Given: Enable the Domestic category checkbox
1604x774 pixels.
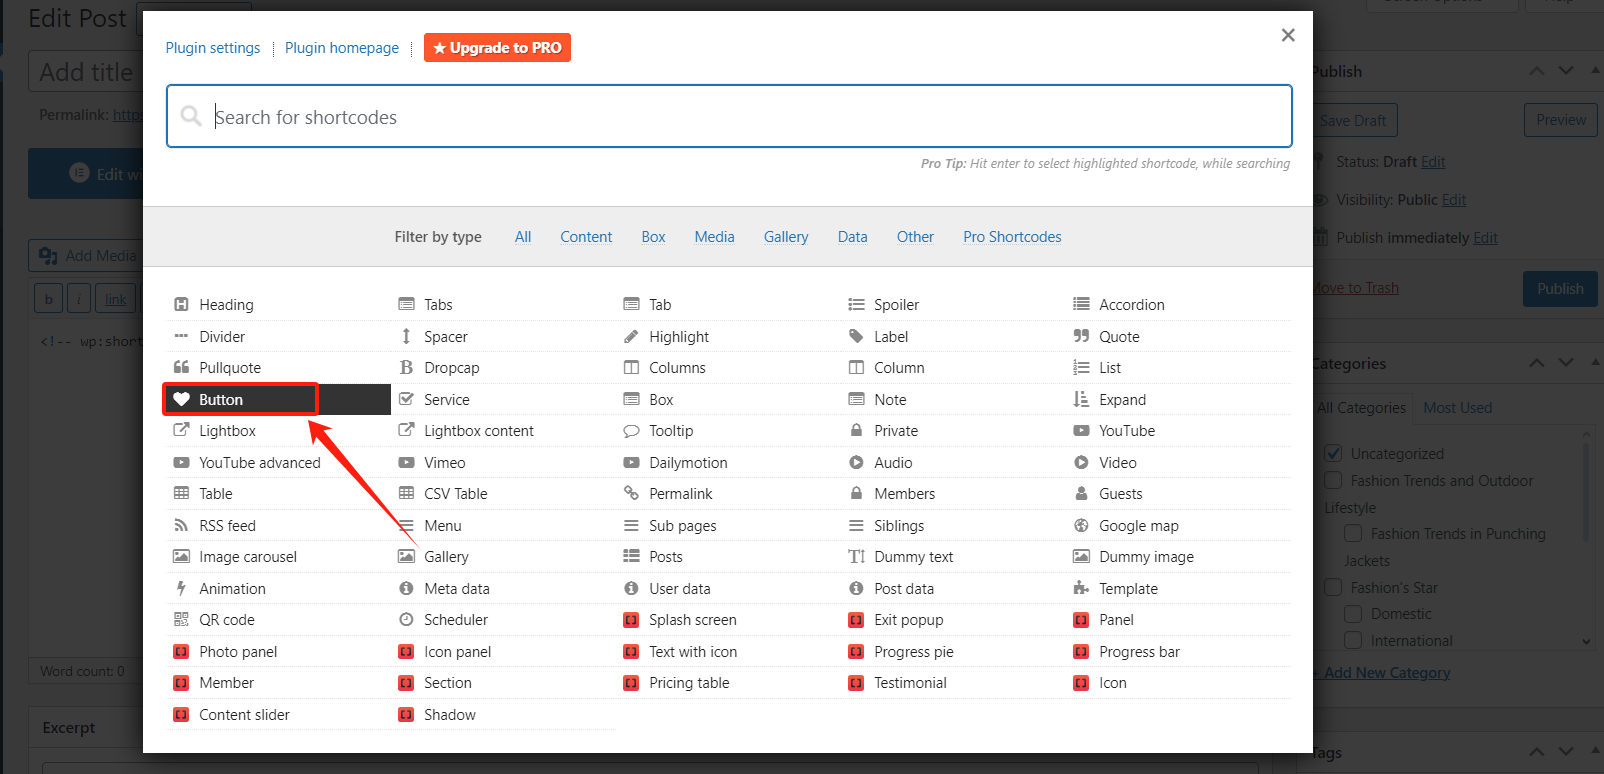Looking at the screenshot, I should coord(1353,614).
